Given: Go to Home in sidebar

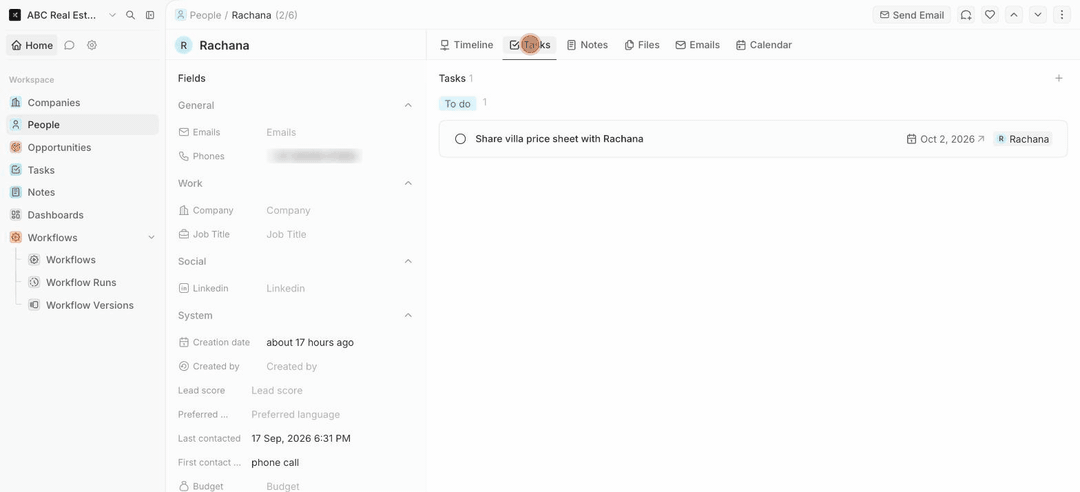Looking at the screenshot, I should 32,45.
